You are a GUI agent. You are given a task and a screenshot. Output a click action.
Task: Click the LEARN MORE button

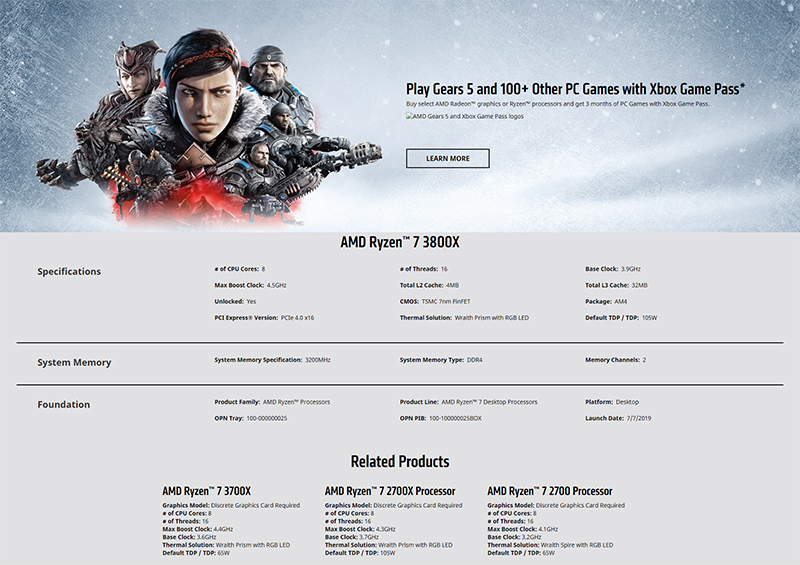click(447, 158)
